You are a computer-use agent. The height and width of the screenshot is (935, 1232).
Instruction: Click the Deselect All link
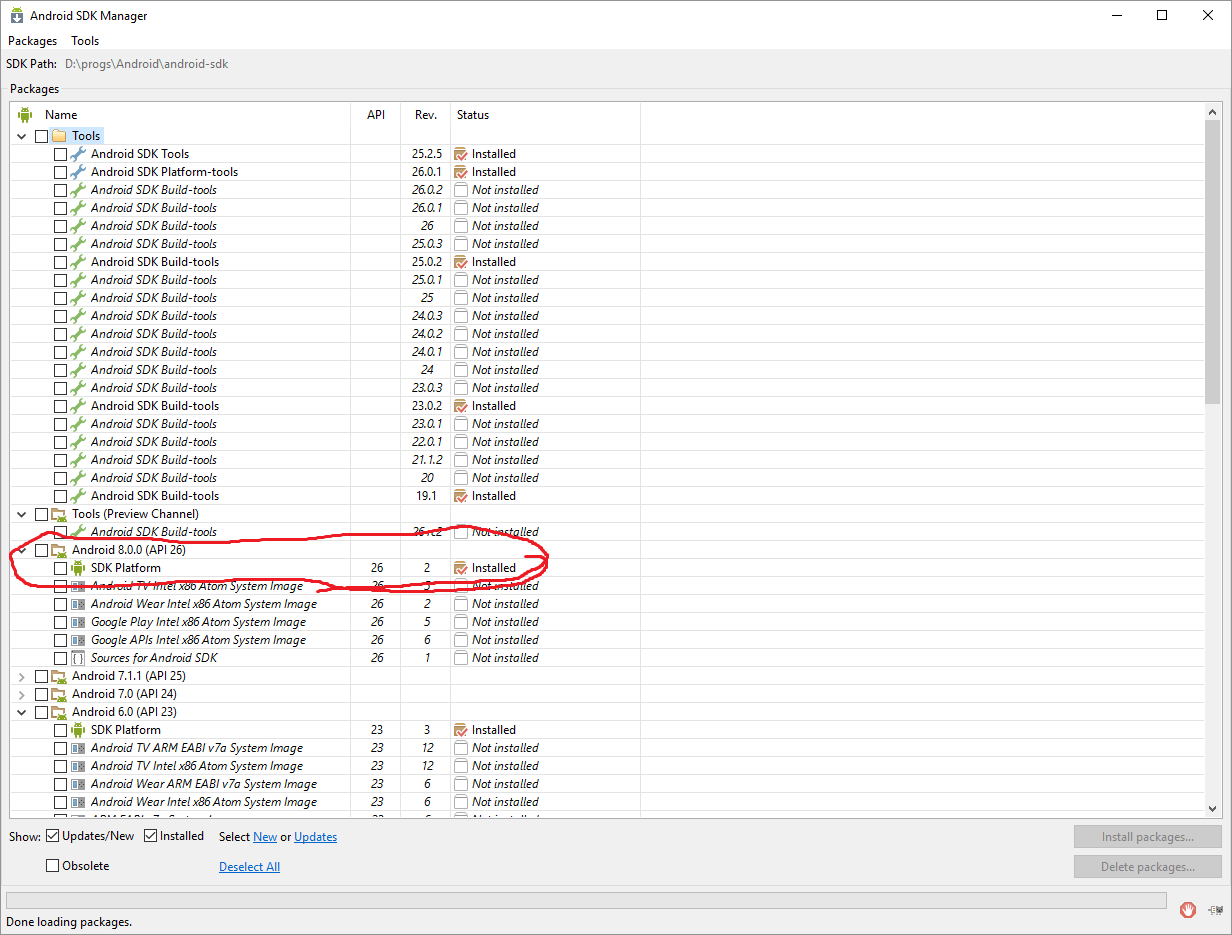point(249,866)
